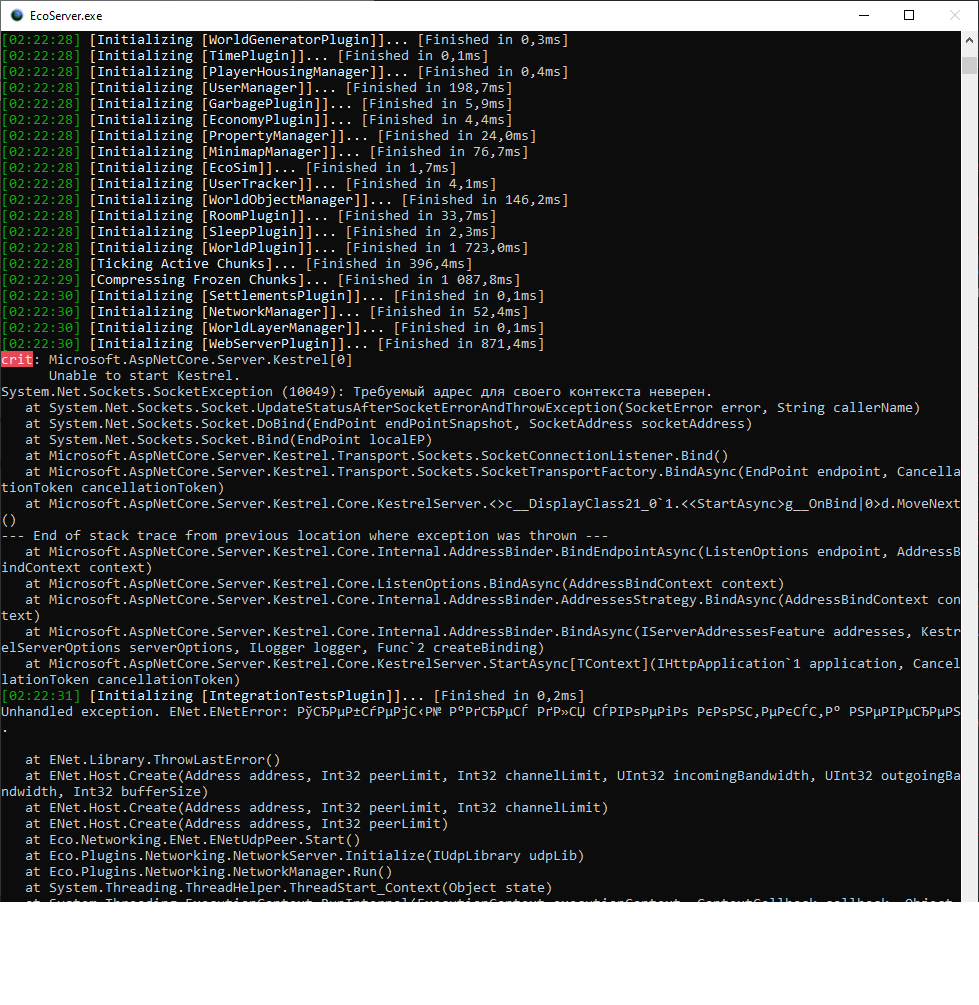The width and height of the screenshot is (979, 1005).
Task: Click the 'Ticking Active Chunks' line
Action: pyautogui.click(x=237, y=264)
